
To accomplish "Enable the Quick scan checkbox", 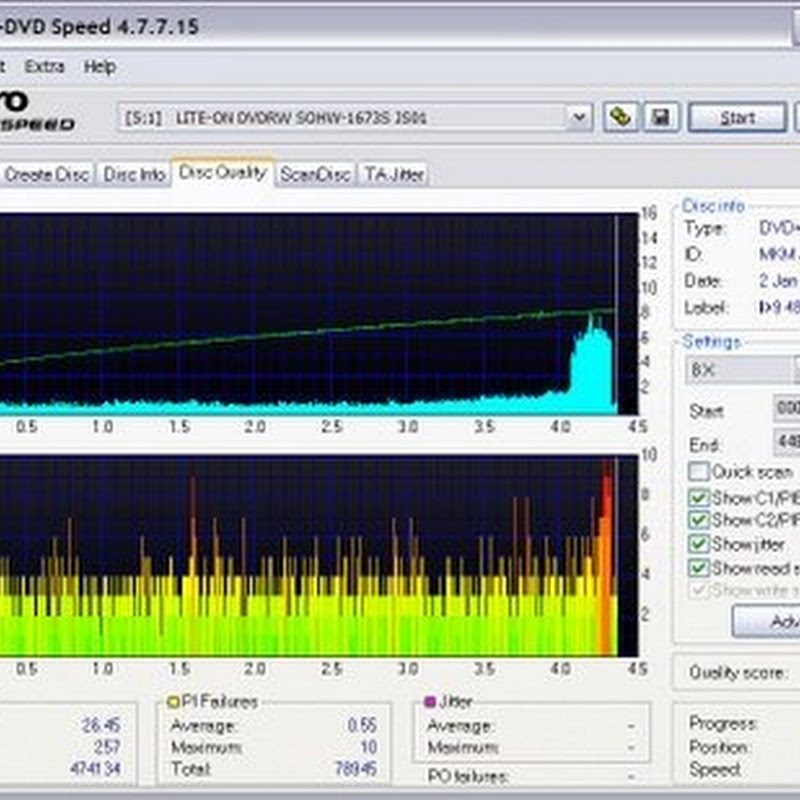I will 698,471.
